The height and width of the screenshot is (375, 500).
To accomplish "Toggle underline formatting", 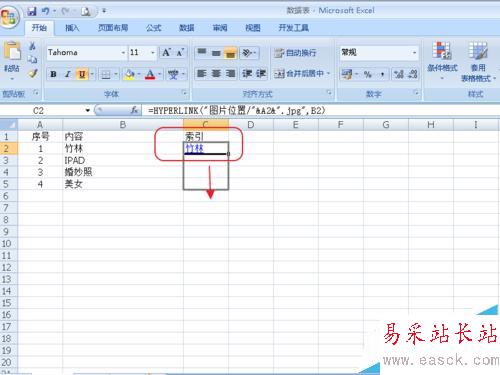I will (x=82, y=74).
